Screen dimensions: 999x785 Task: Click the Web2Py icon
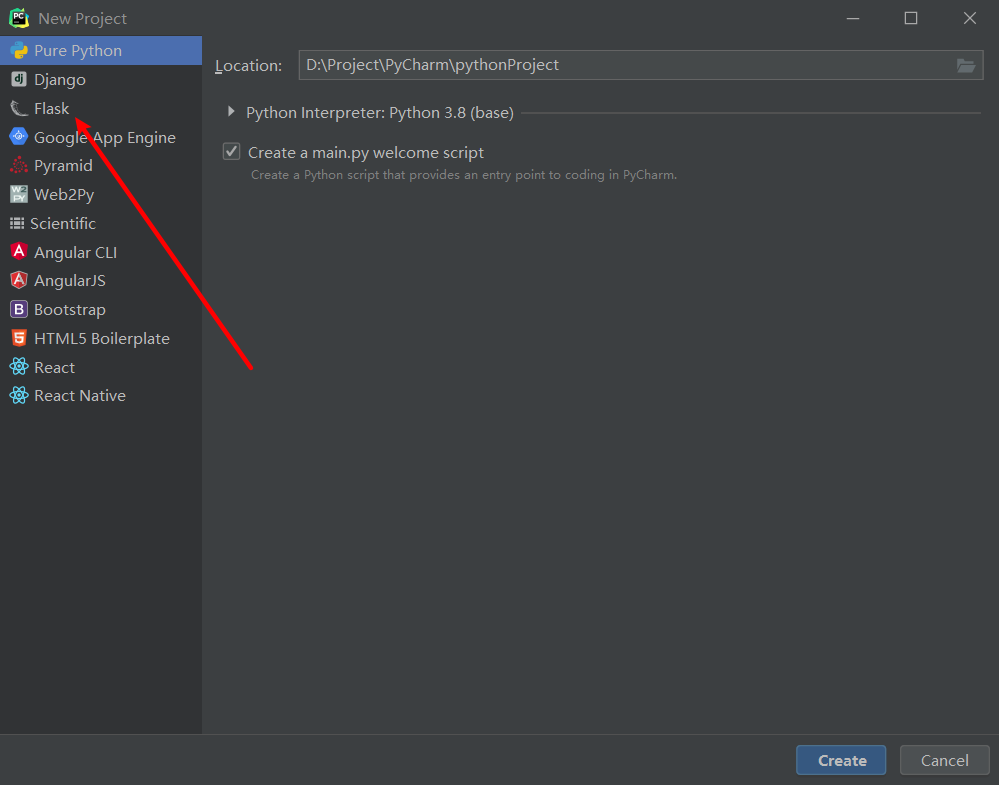(19, 194)
